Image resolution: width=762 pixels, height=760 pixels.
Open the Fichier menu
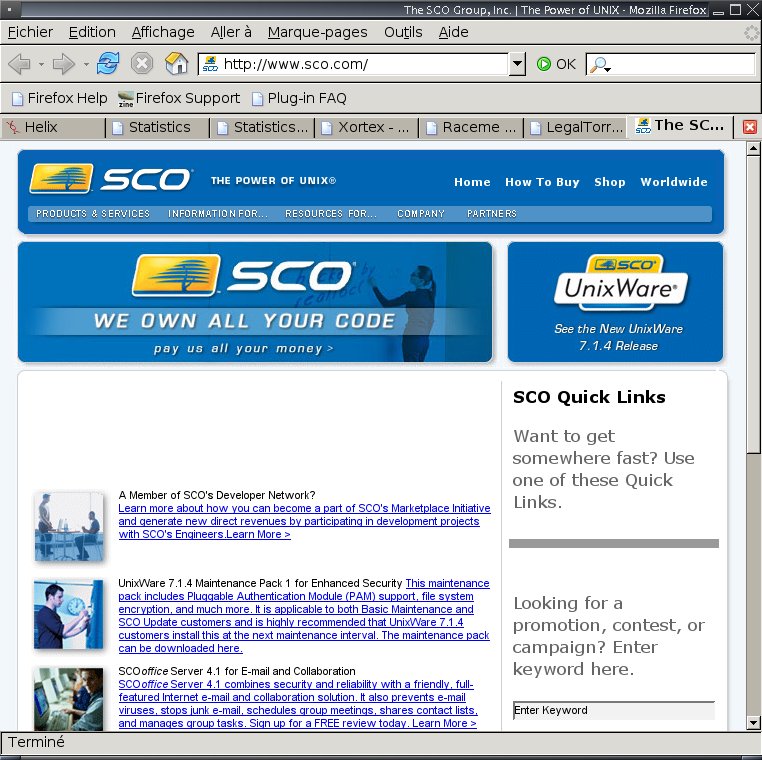[x=30, y=32]
